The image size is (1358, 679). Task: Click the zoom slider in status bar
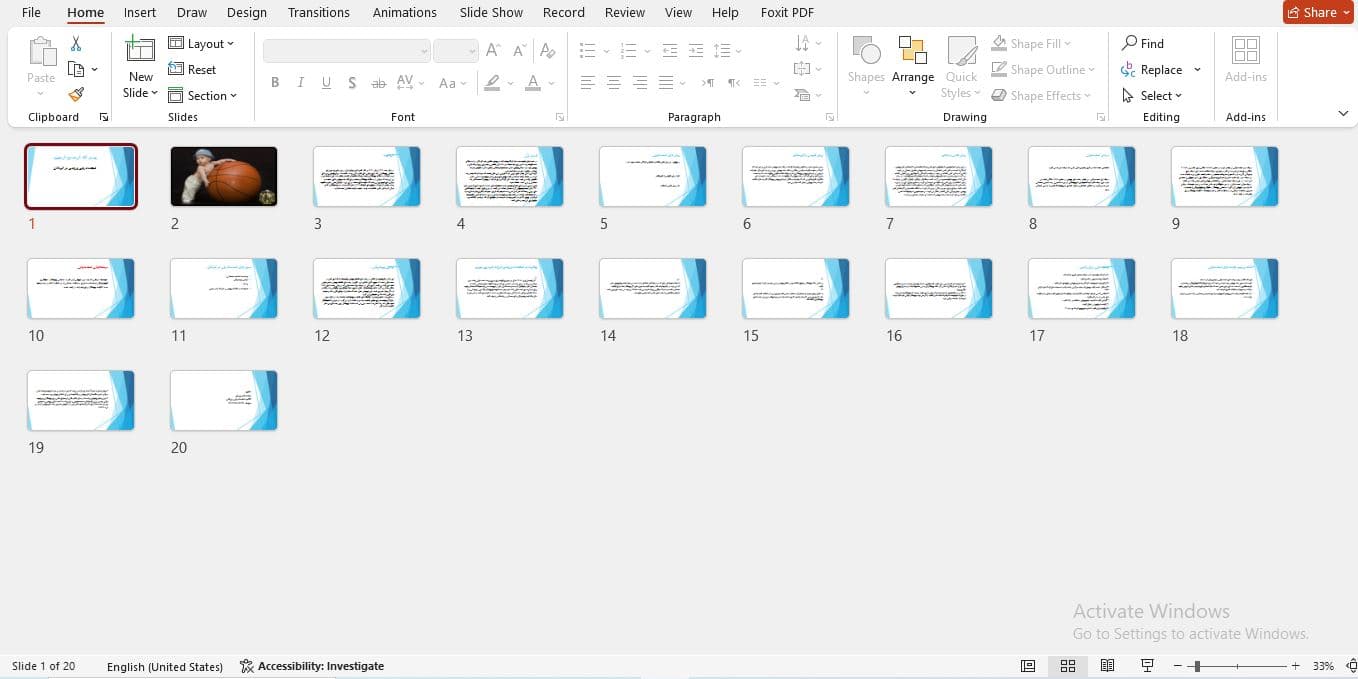click(1237, 666)
